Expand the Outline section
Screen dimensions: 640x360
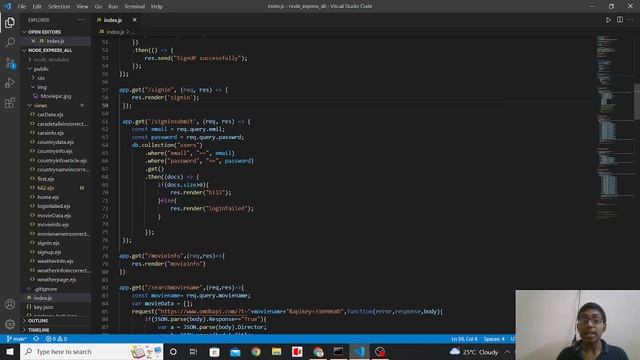coord(38,321)
